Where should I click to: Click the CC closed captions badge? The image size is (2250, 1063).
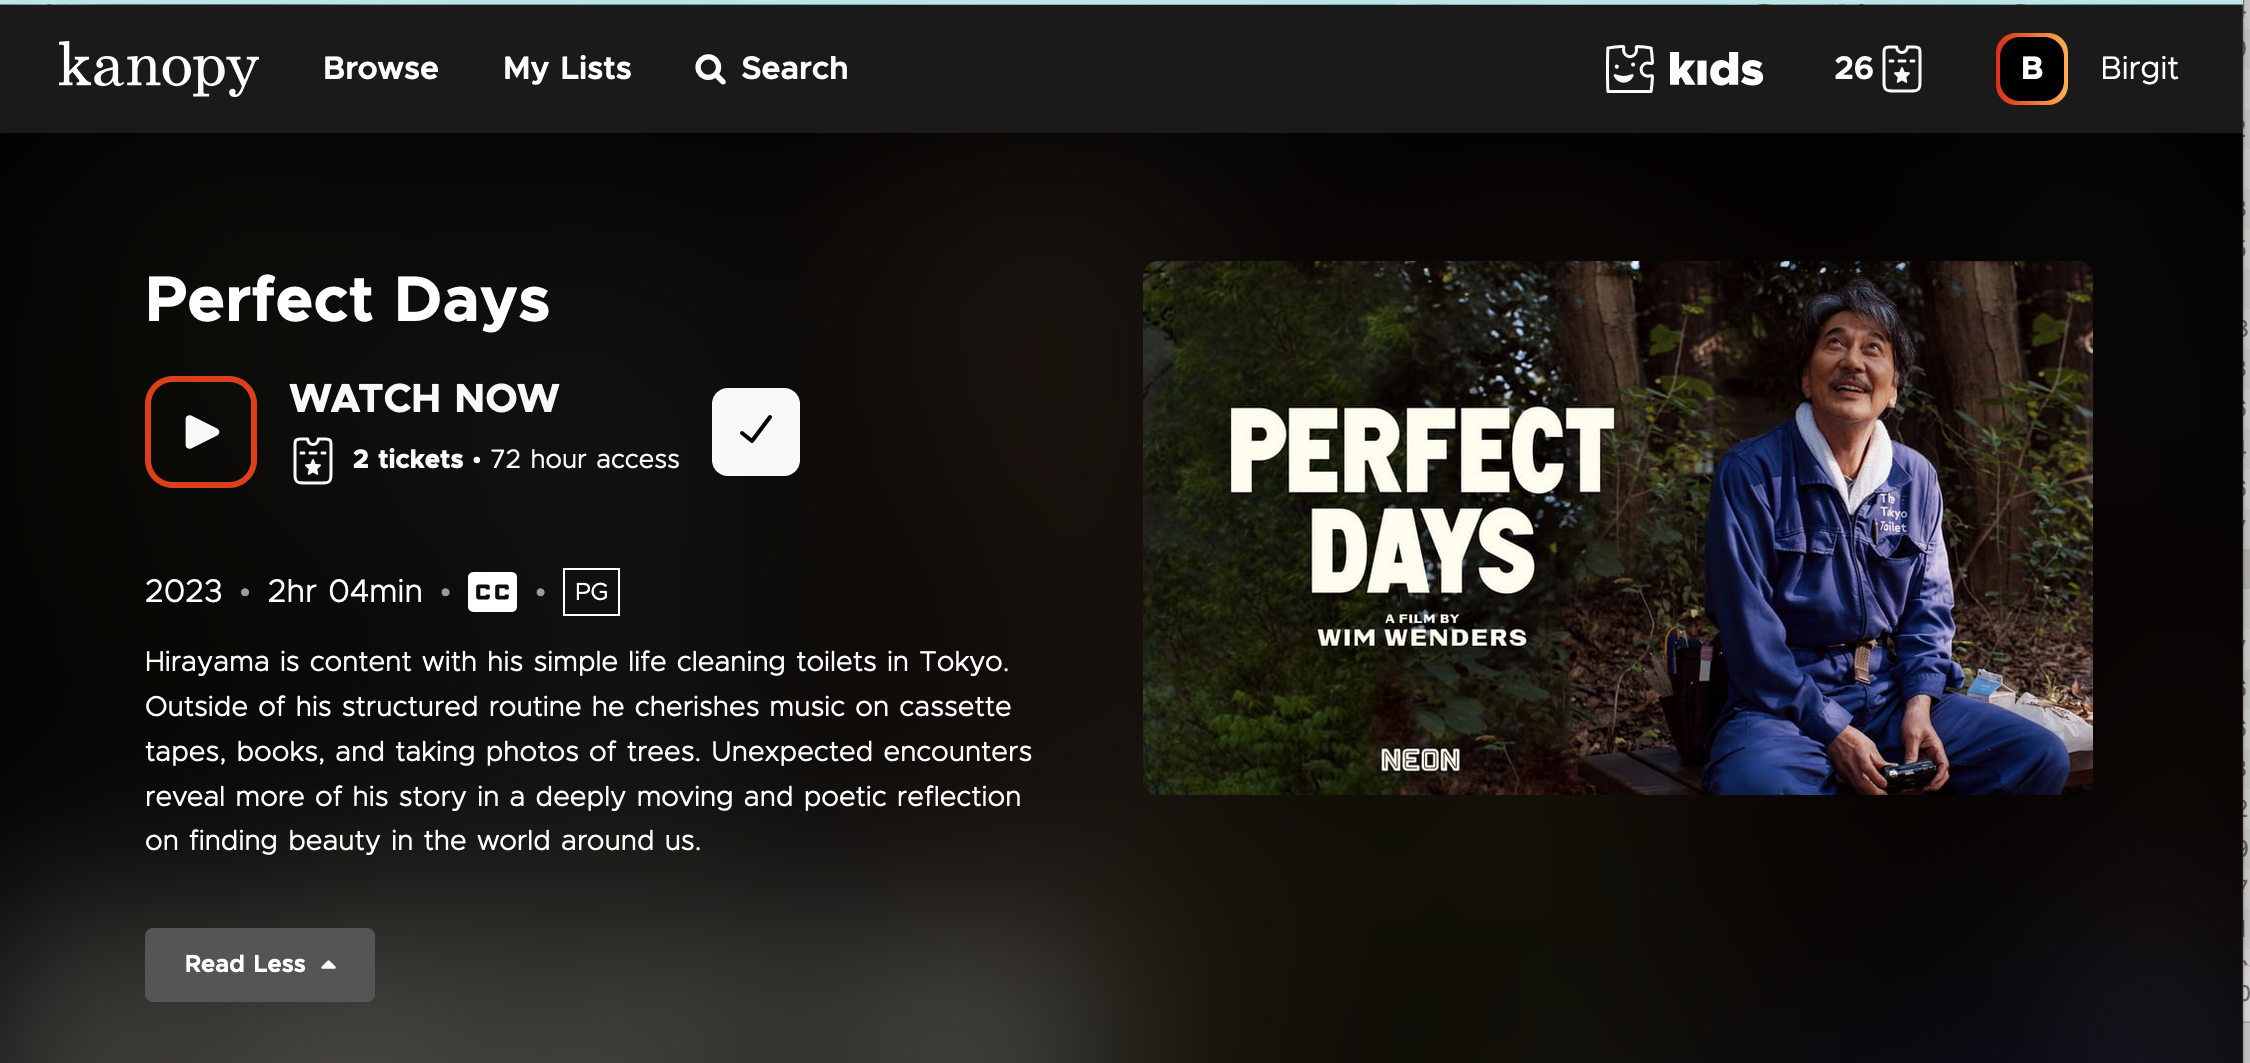(x=492, y=592)
